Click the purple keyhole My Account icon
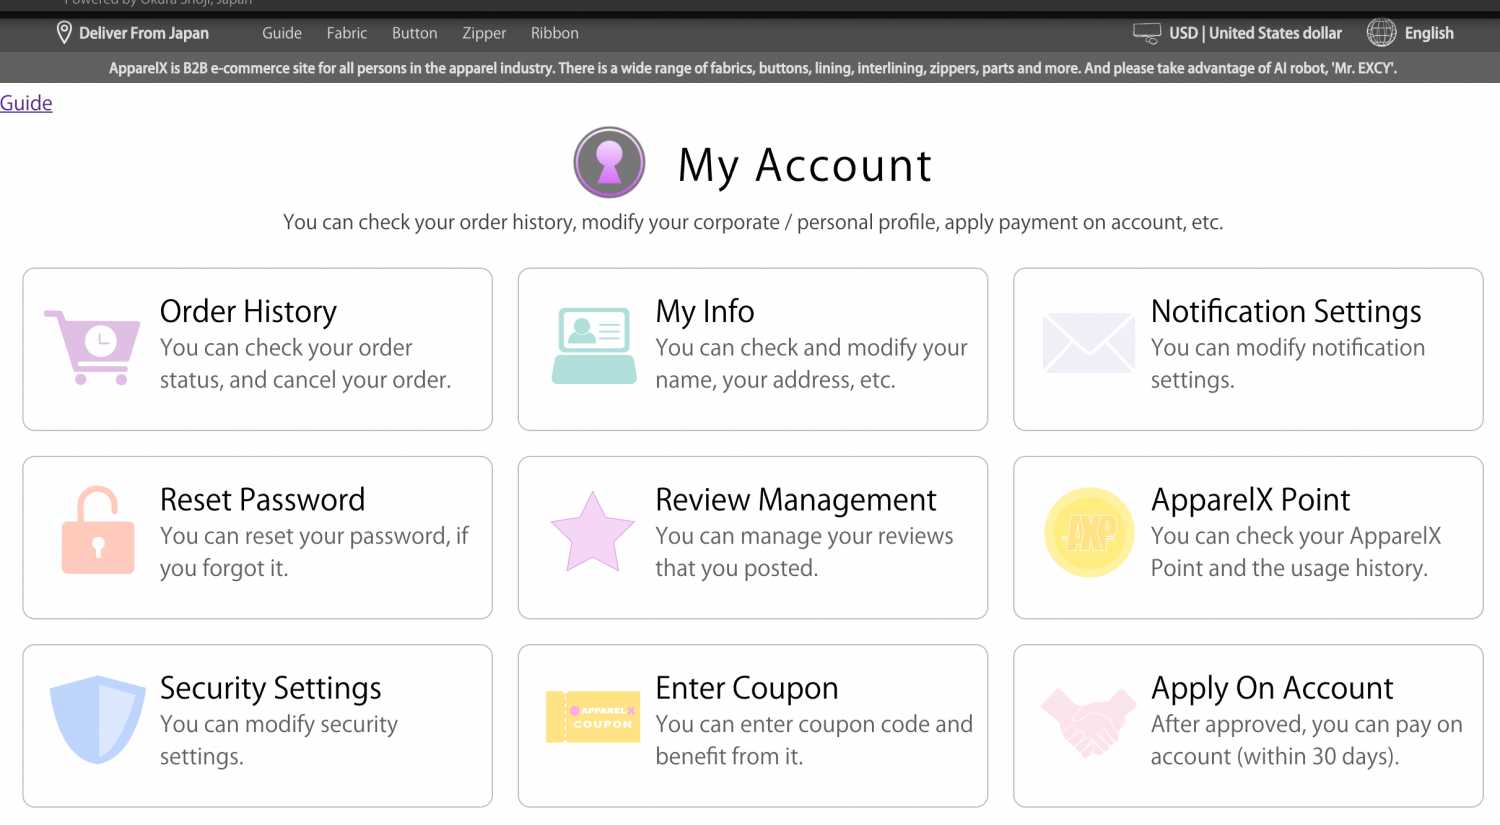1500x825 pixels. 609,162
